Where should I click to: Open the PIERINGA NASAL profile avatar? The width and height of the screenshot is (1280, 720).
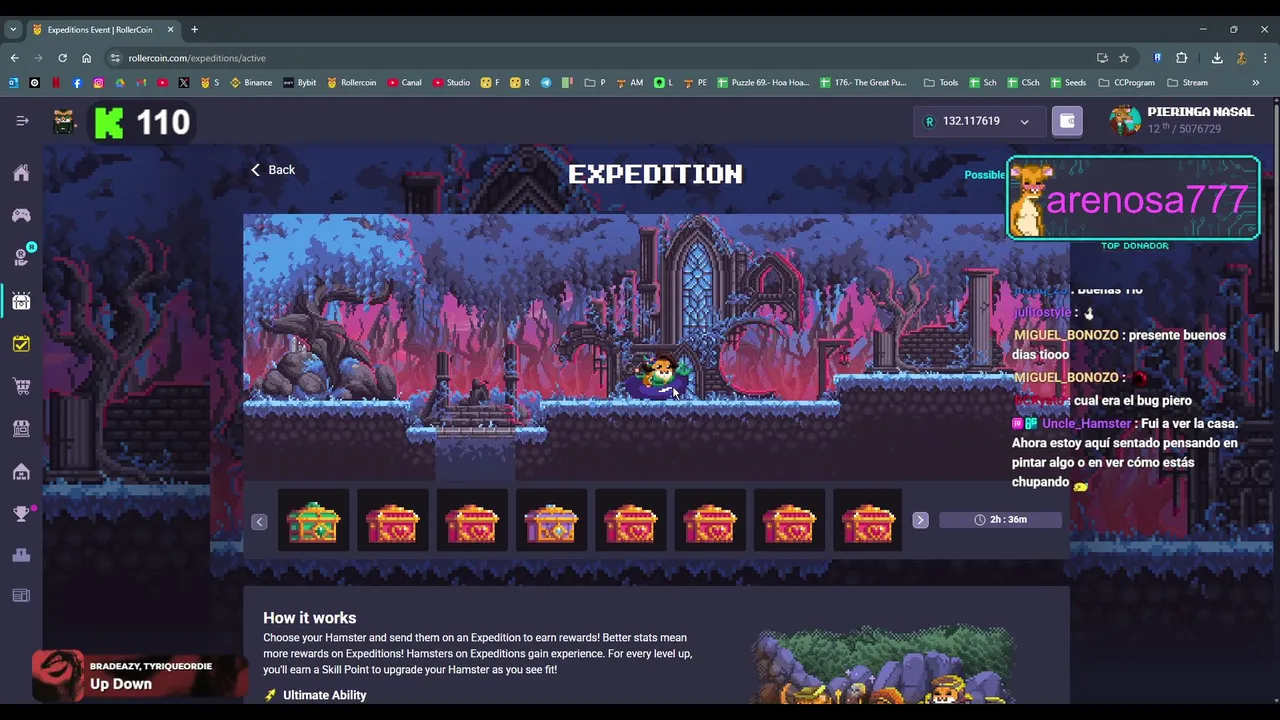pos(1125,120)
